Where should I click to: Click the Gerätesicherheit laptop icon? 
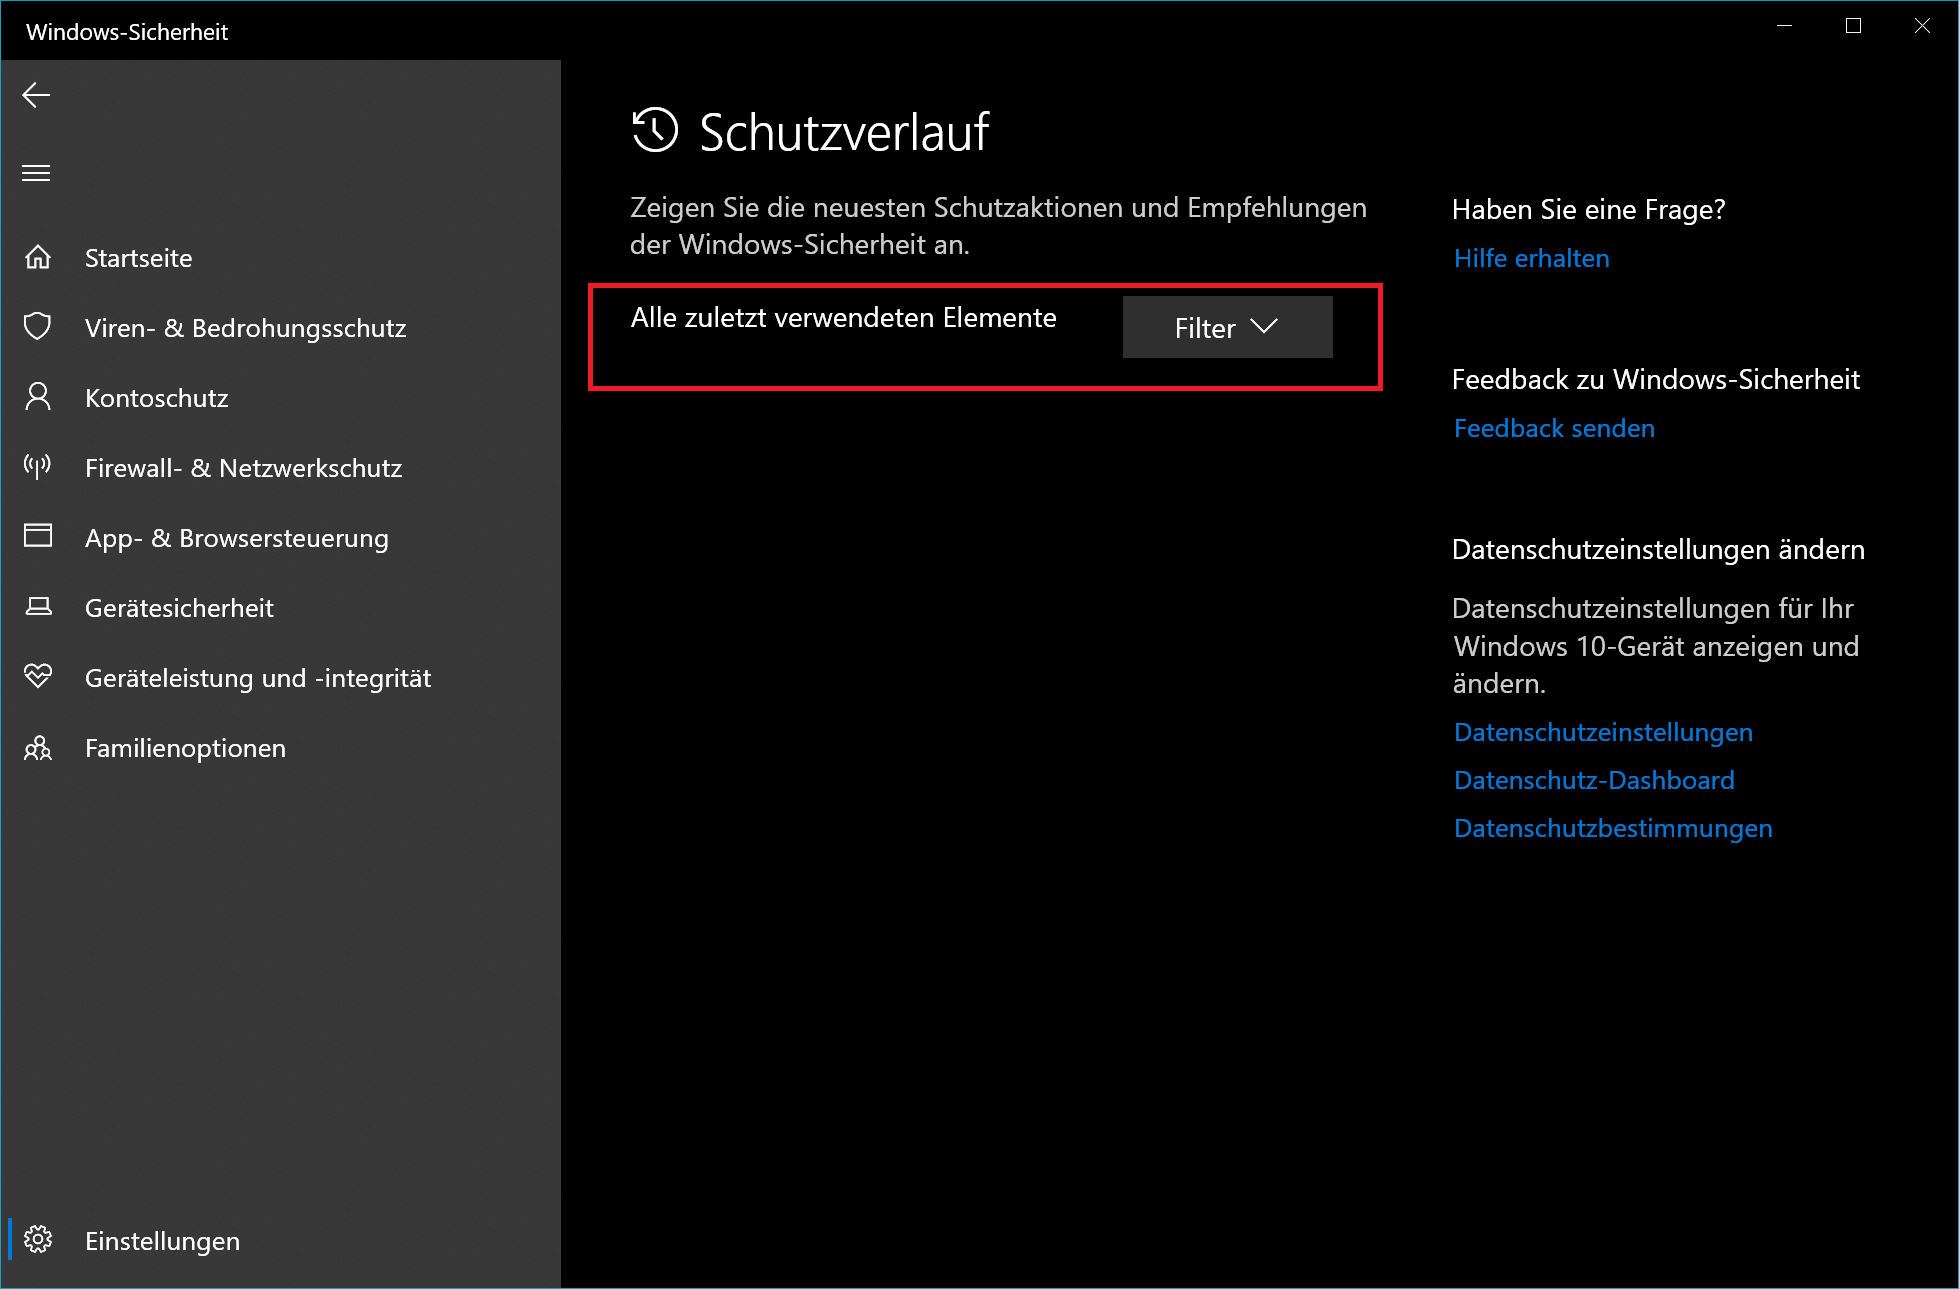point(38,607)
